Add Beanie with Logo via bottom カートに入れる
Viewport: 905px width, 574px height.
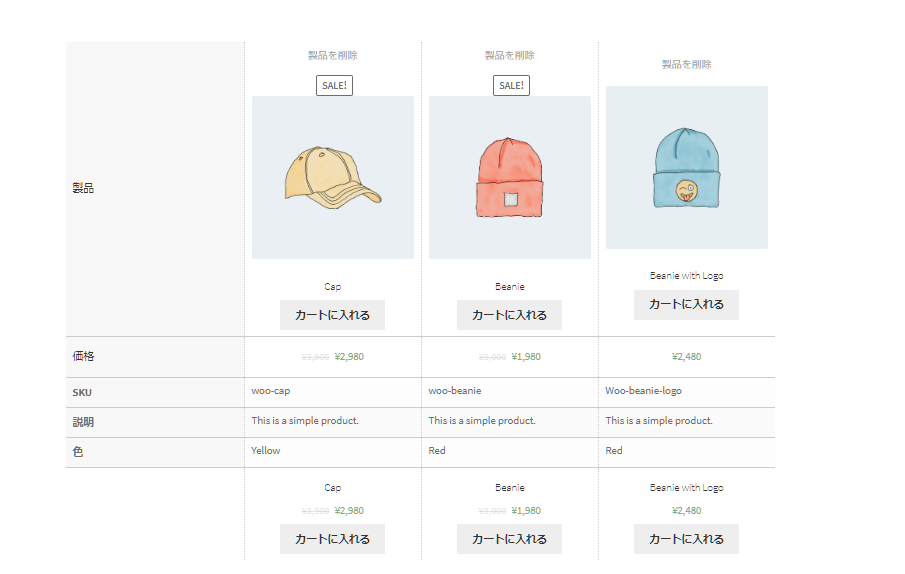(686, 539)
